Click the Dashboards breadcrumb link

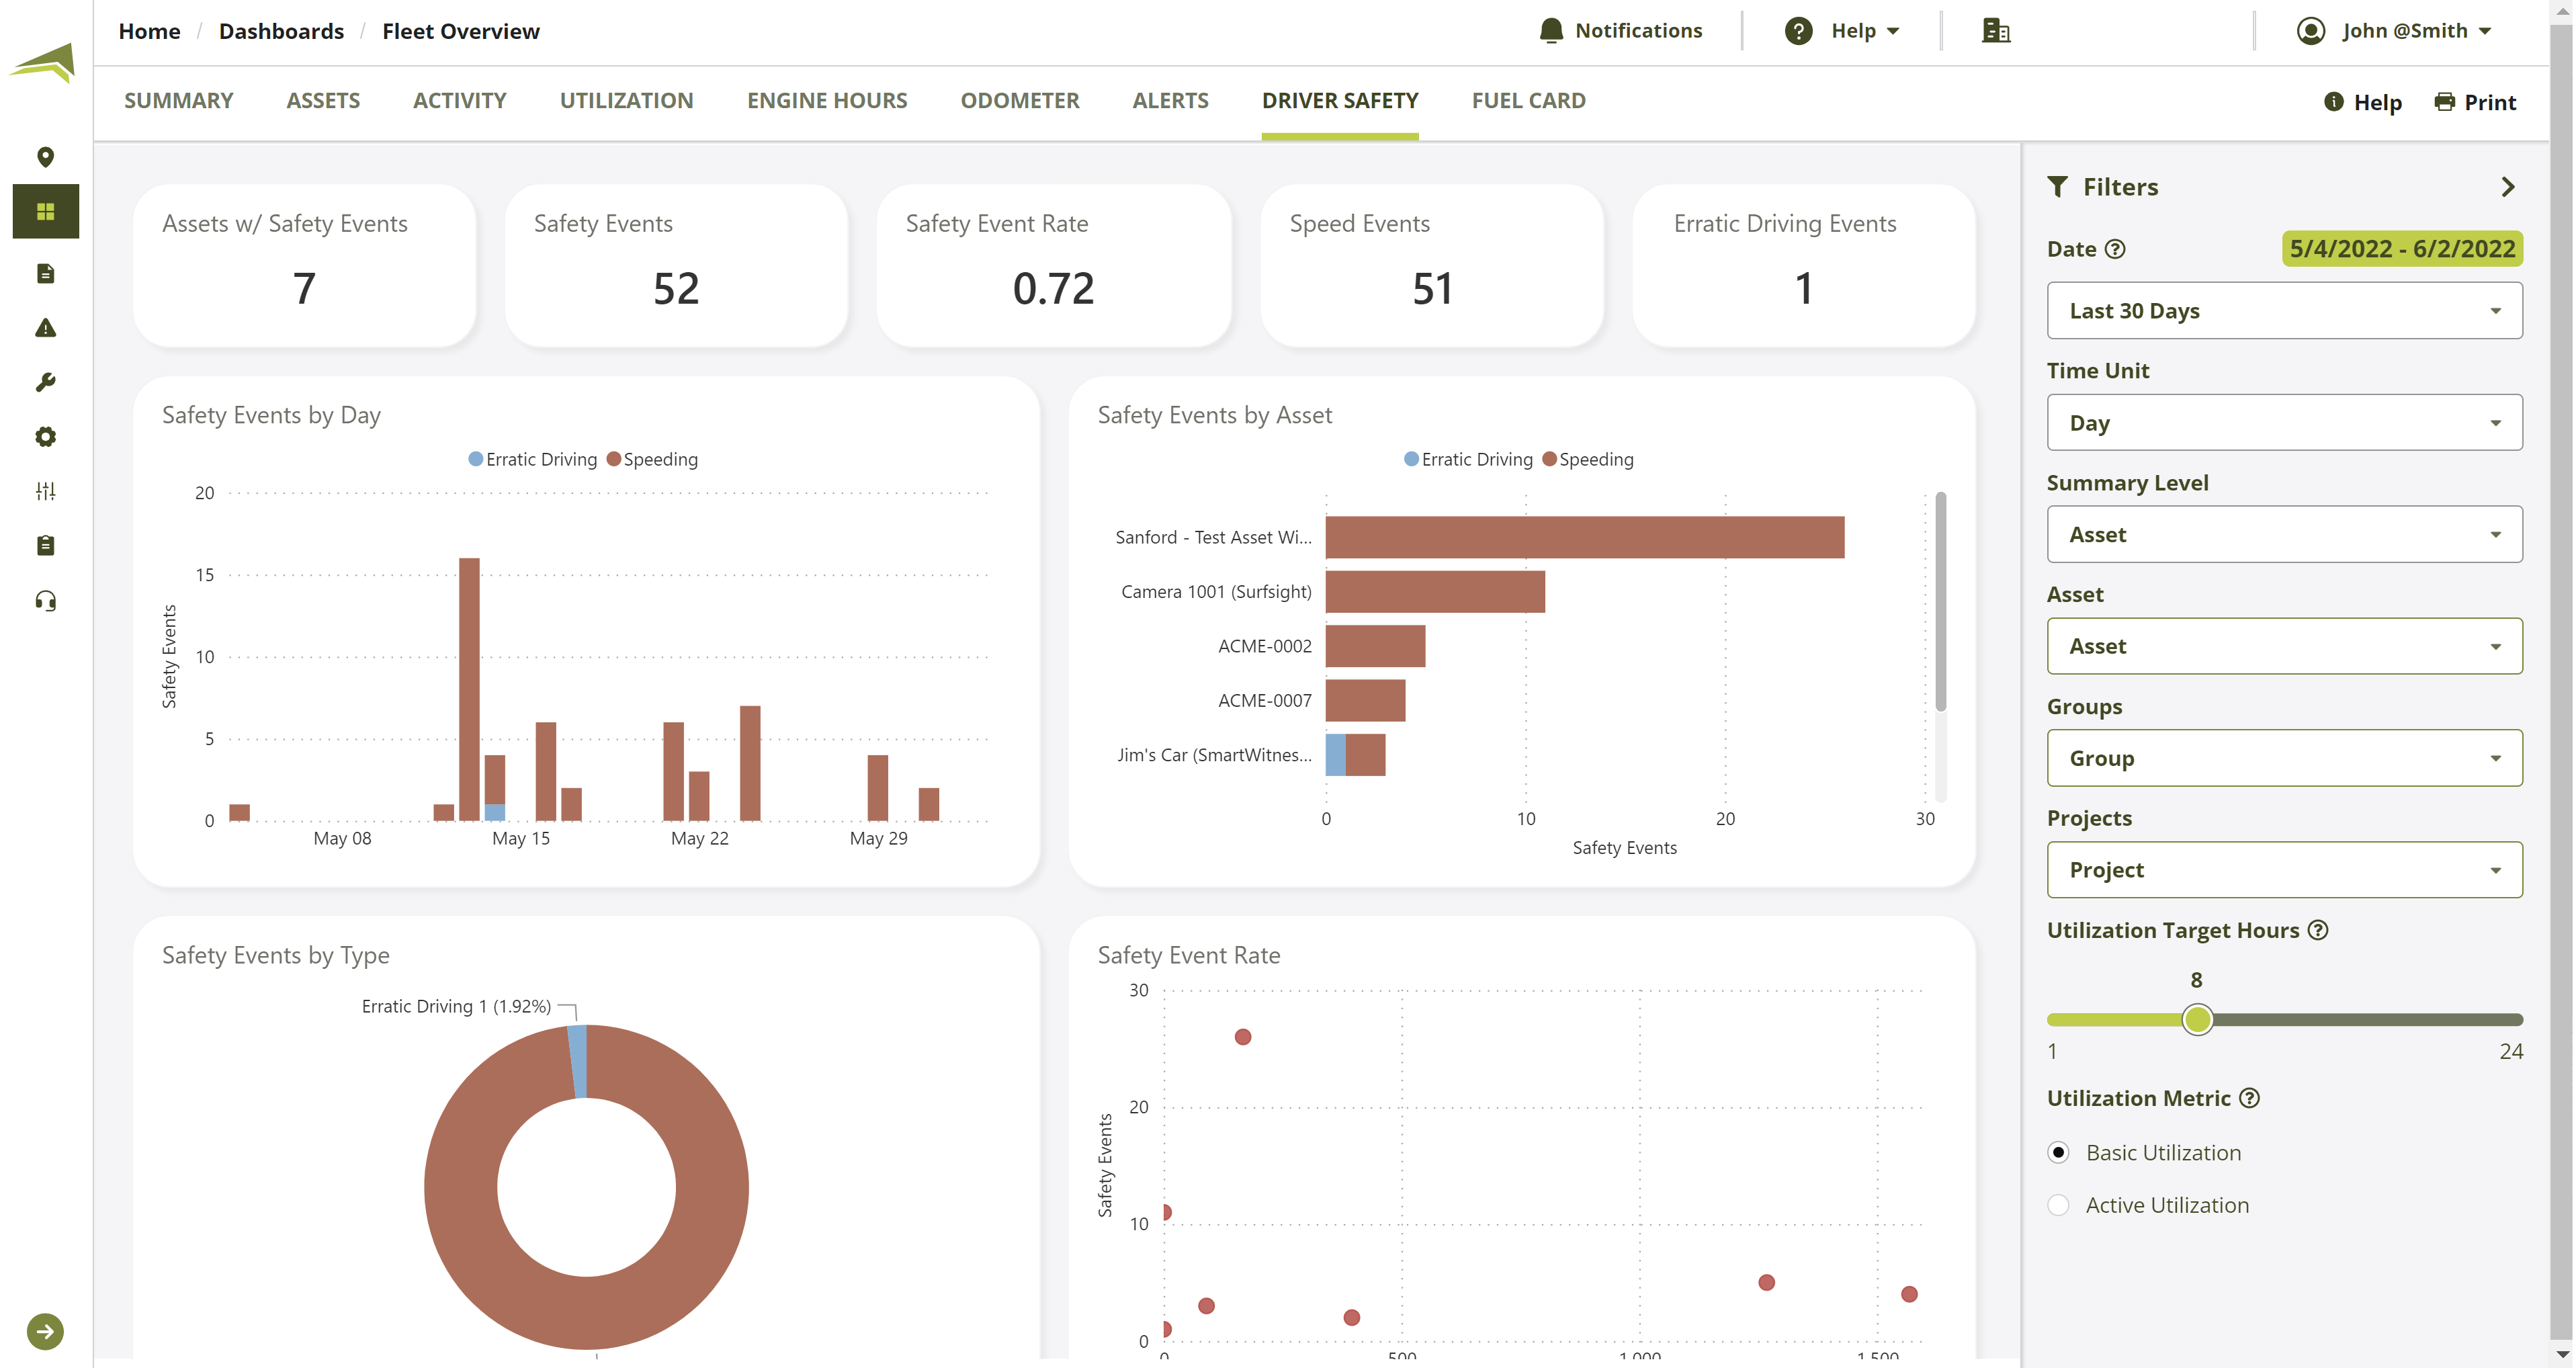pyautogui.click(x=281, y=31)
